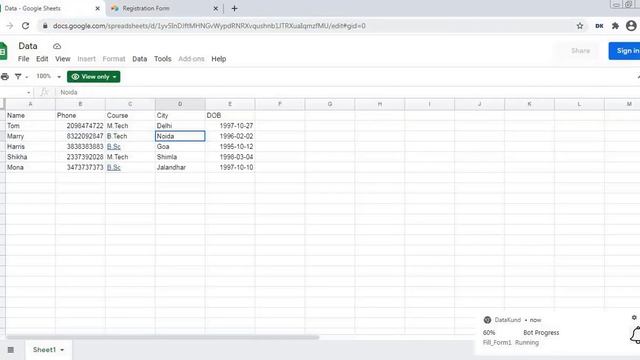Click the Data document title

(x=28, y=46)
